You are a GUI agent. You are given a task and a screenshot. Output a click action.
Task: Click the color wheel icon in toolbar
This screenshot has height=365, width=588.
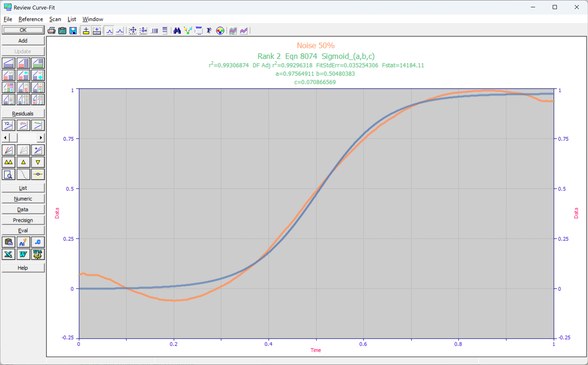pyautogui.click(x=220, y=31)
